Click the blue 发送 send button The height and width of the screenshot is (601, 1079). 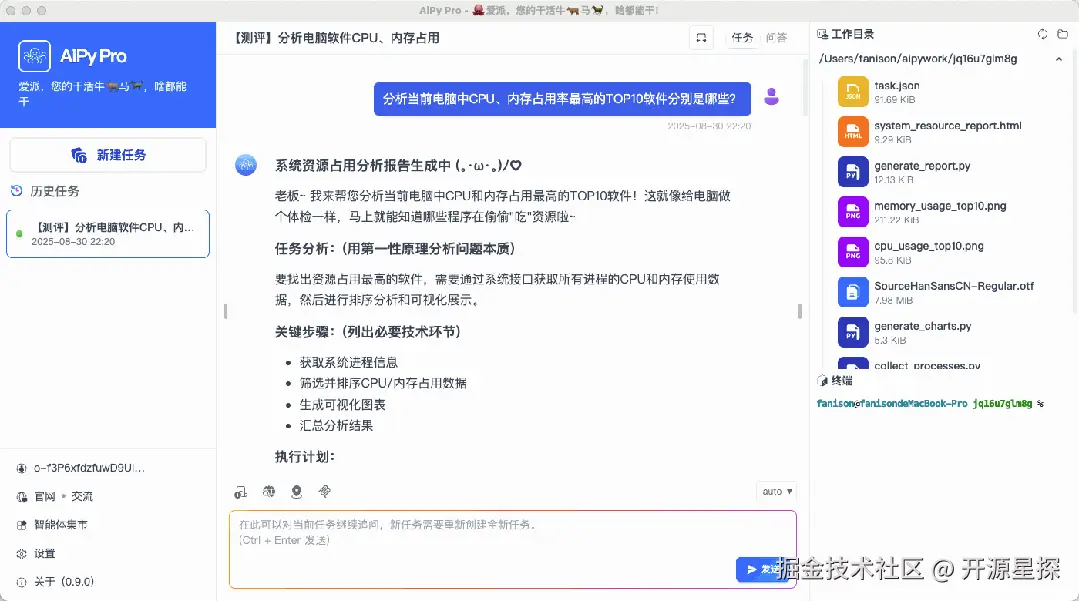pos(762,569)
